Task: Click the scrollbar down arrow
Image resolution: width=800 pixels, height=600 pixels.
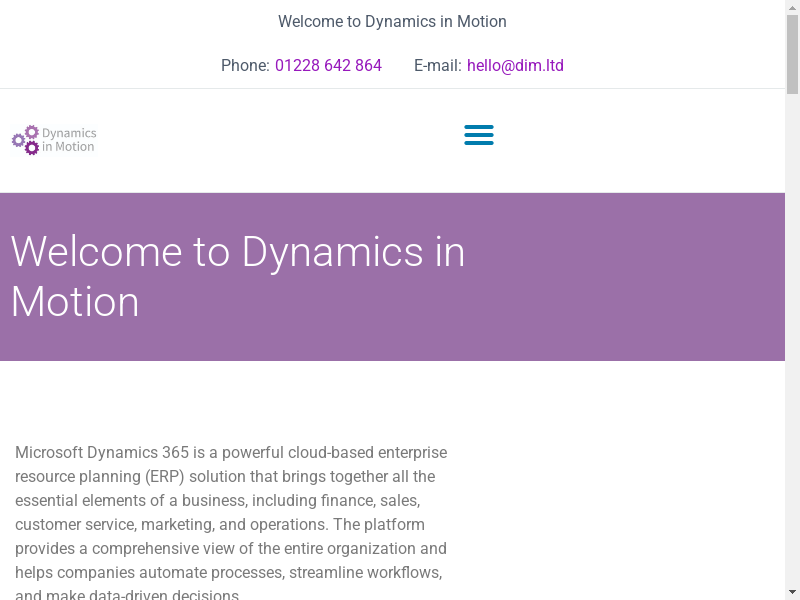Action: (792, 592)
